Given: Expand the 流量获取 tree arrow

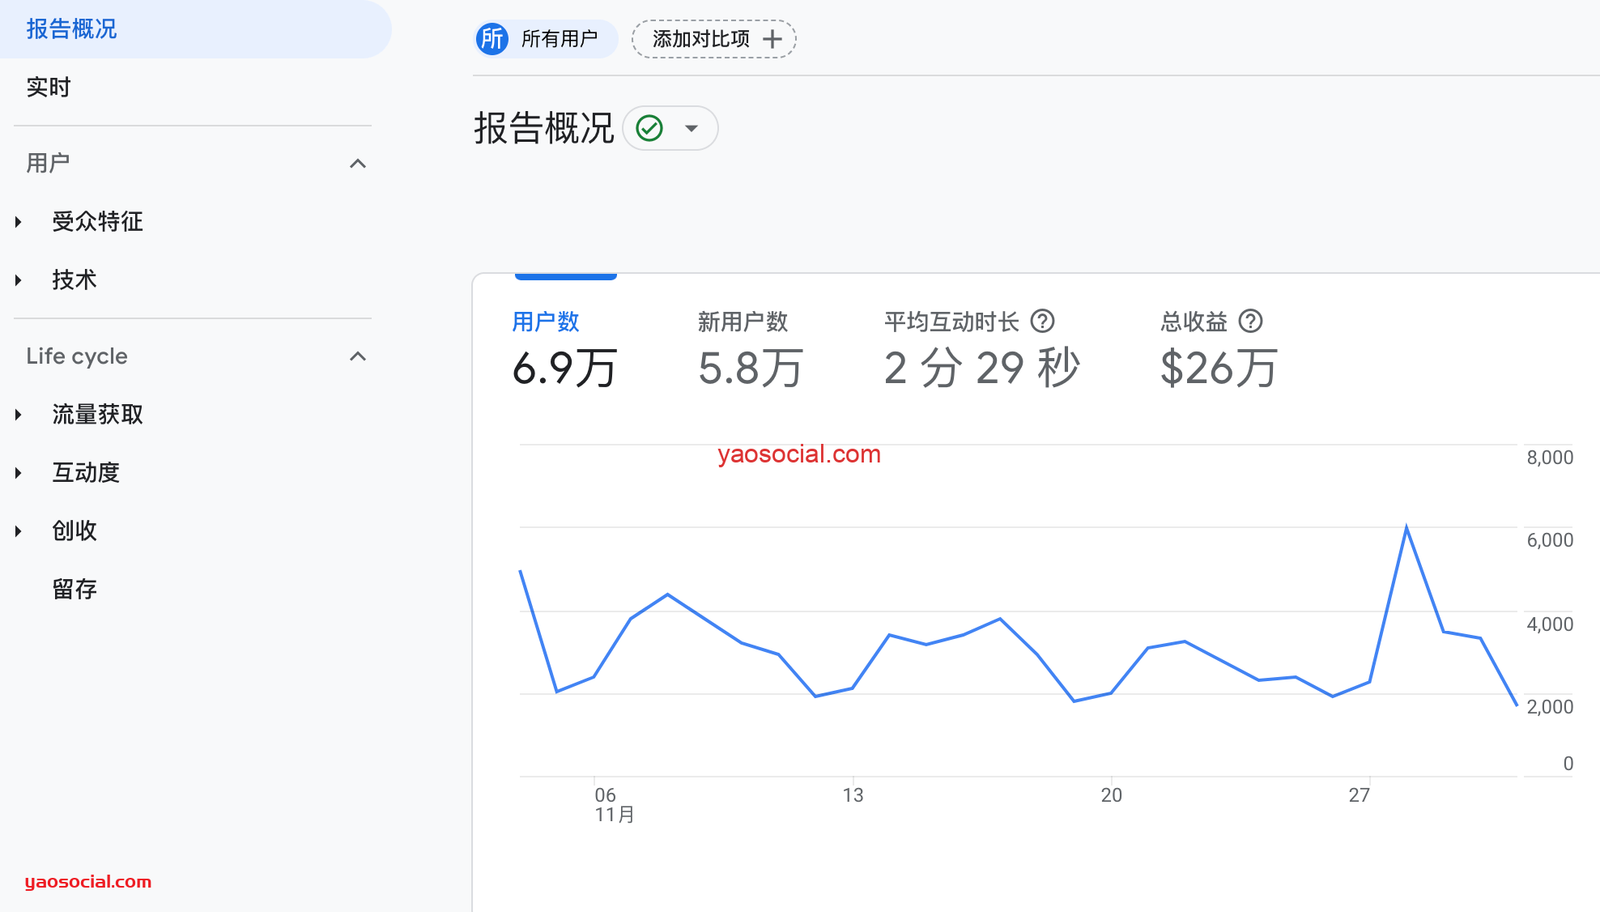Looking at the screenshot, I should pos(19,415).
